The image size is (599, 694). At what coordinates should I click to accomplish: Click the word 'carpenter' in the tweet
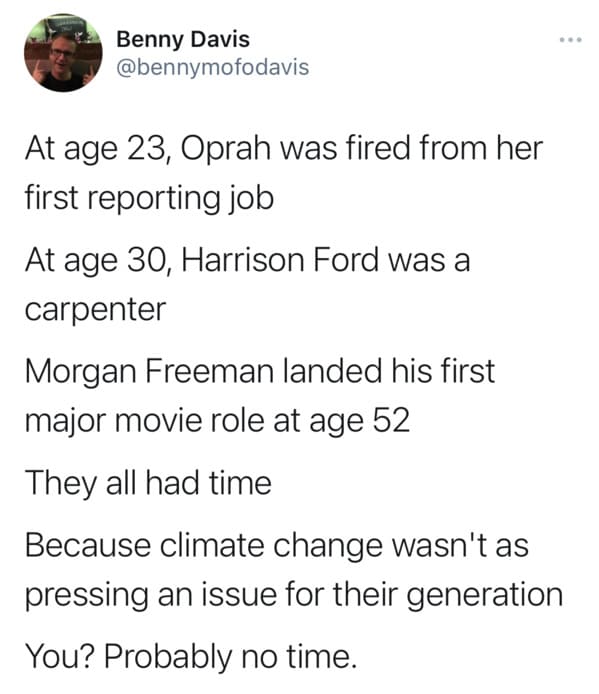click(x=95, y=310)
